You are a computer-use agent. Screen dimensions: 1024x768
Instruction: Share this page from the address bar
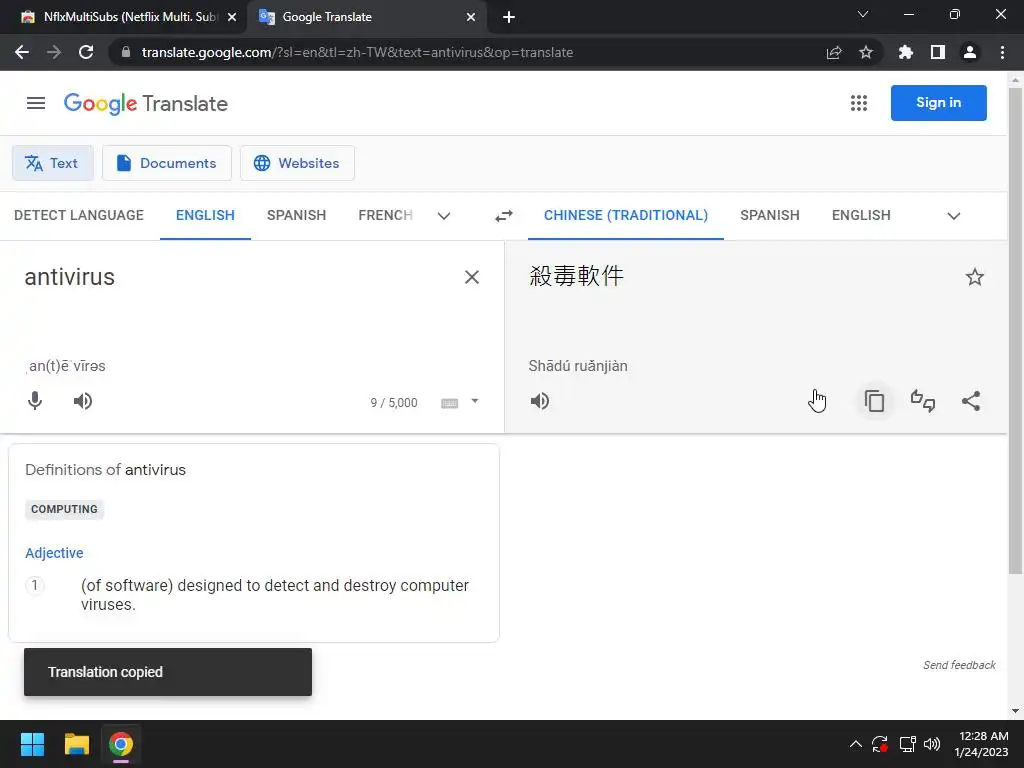[x=834, y=52]
